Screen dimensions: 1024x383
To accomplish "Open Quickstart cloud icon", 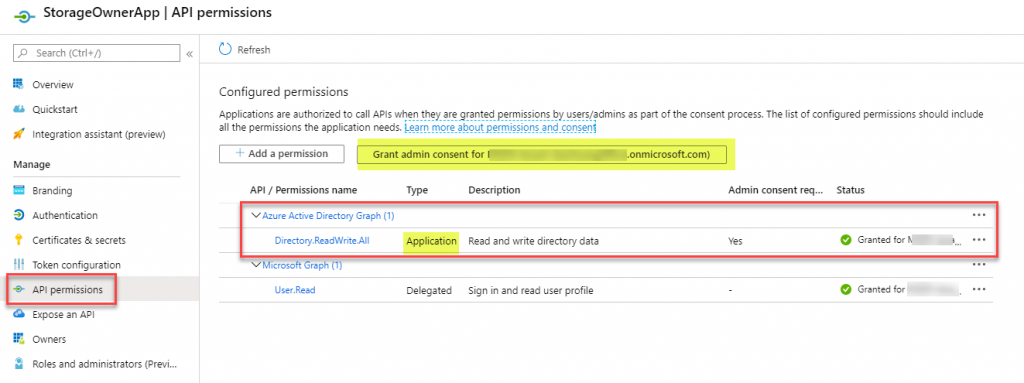I will pos(18,109).
